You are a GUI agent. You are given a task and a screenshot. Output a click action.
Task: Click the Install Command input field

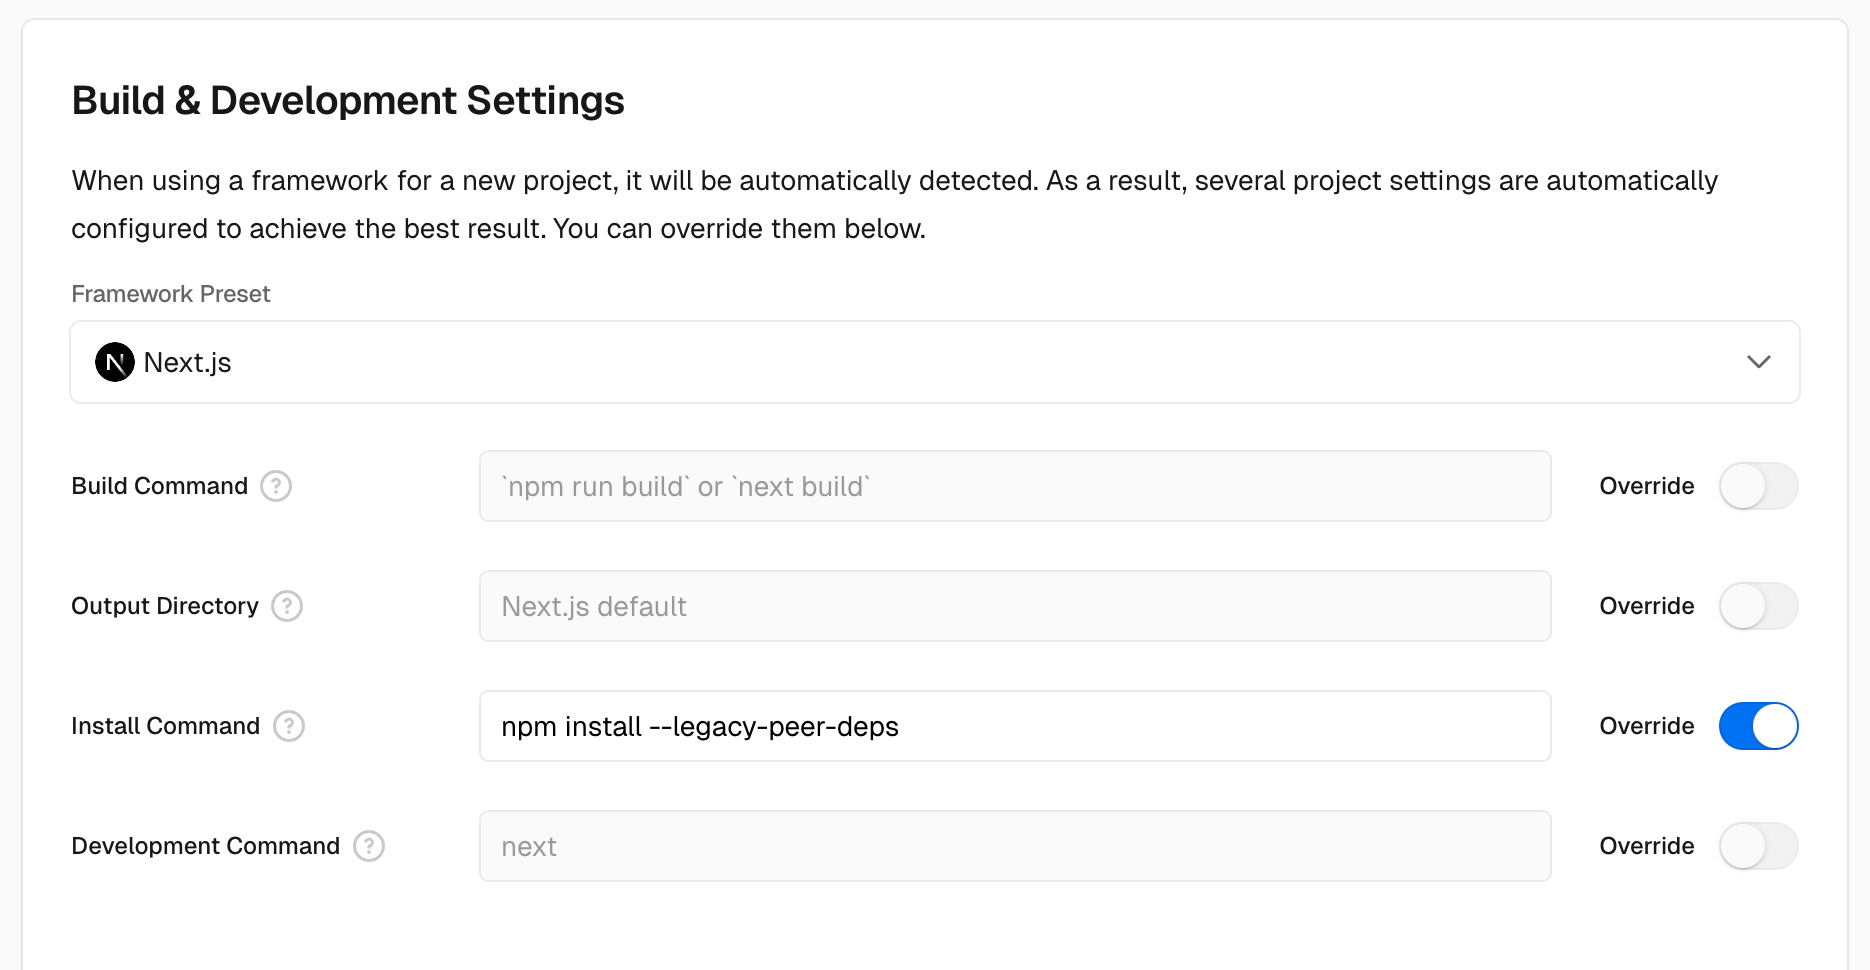pyautogui.click(x=1015, y=726)
